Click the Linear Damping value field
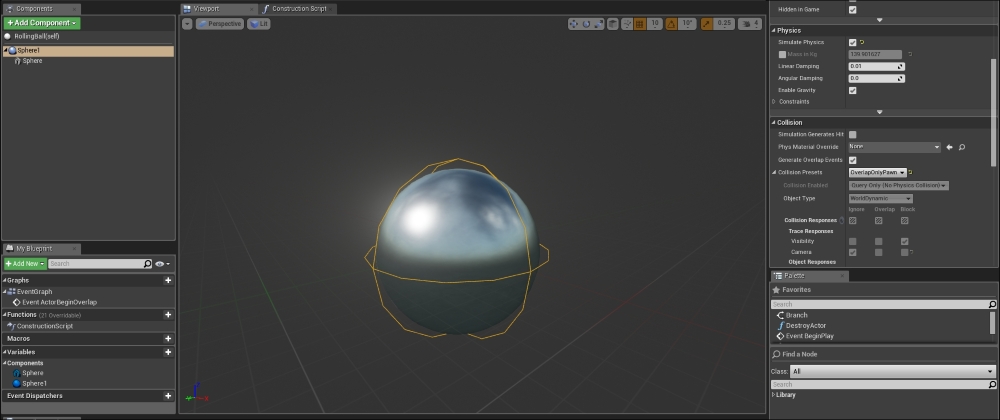The height and width of the screenshot is (420, 1000). coord(876,66)
